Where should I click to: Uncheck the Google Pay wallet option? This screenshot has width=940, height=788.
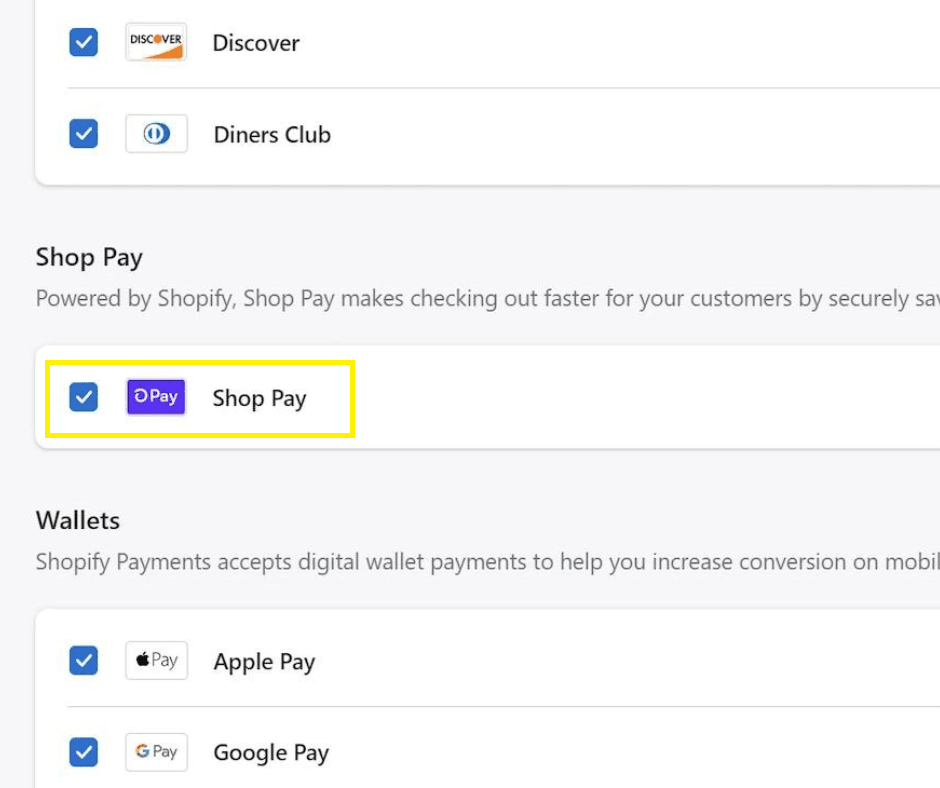pyautogui.click(x=83, y=751)
